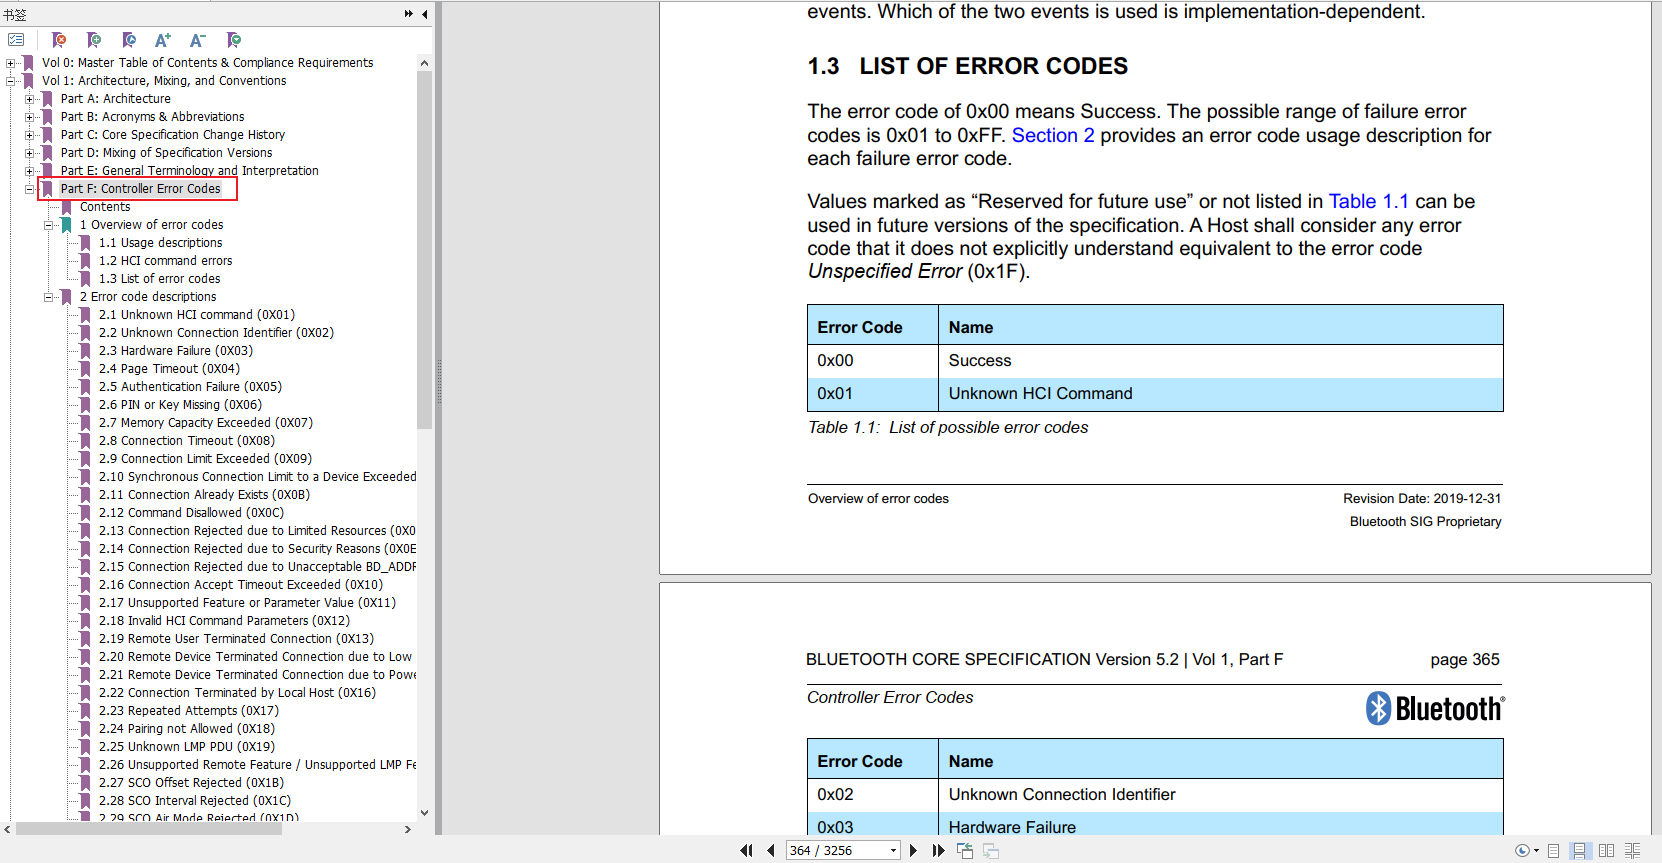The image size is (1662, 863).
Task: Open 2.24 Pairing not Allowed (0X18) bookmark
Action: click(x=187, y=729)
